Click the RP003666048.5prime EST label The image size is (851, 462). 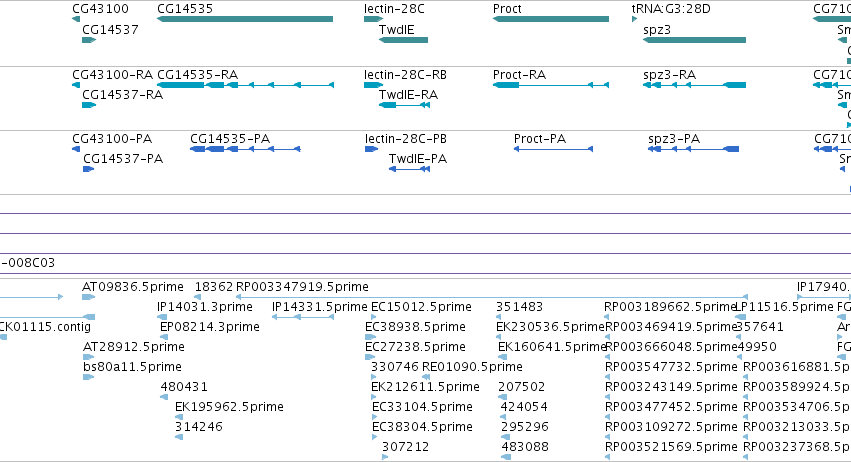pos(671,346)
